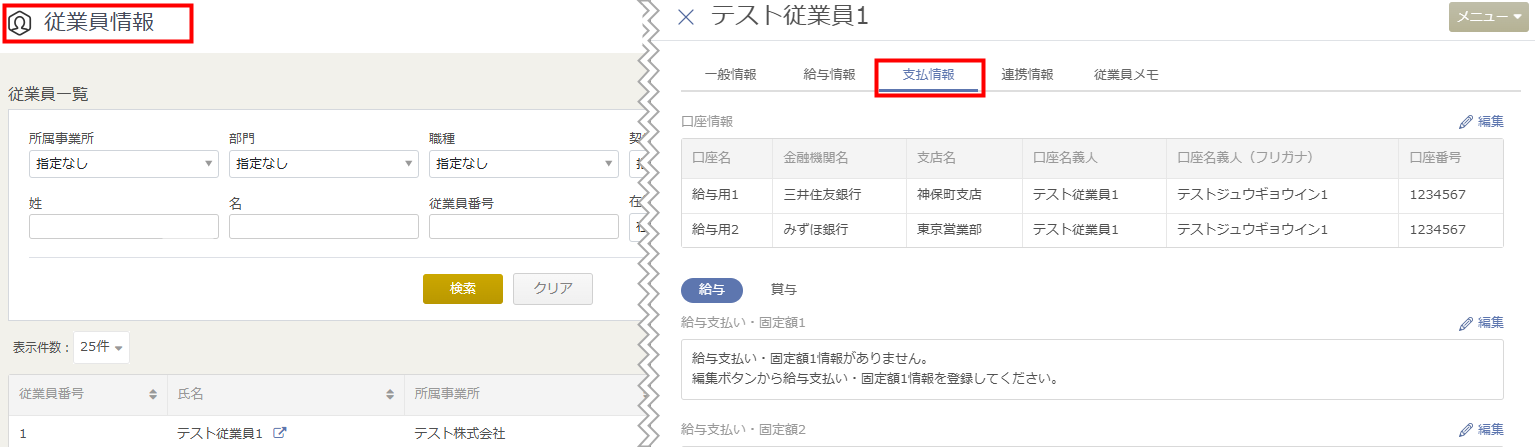This screenshot has width=1535, height=447.
Task: Change 表示件数 from 25件 dropdown
Action: tap(101, 347)
